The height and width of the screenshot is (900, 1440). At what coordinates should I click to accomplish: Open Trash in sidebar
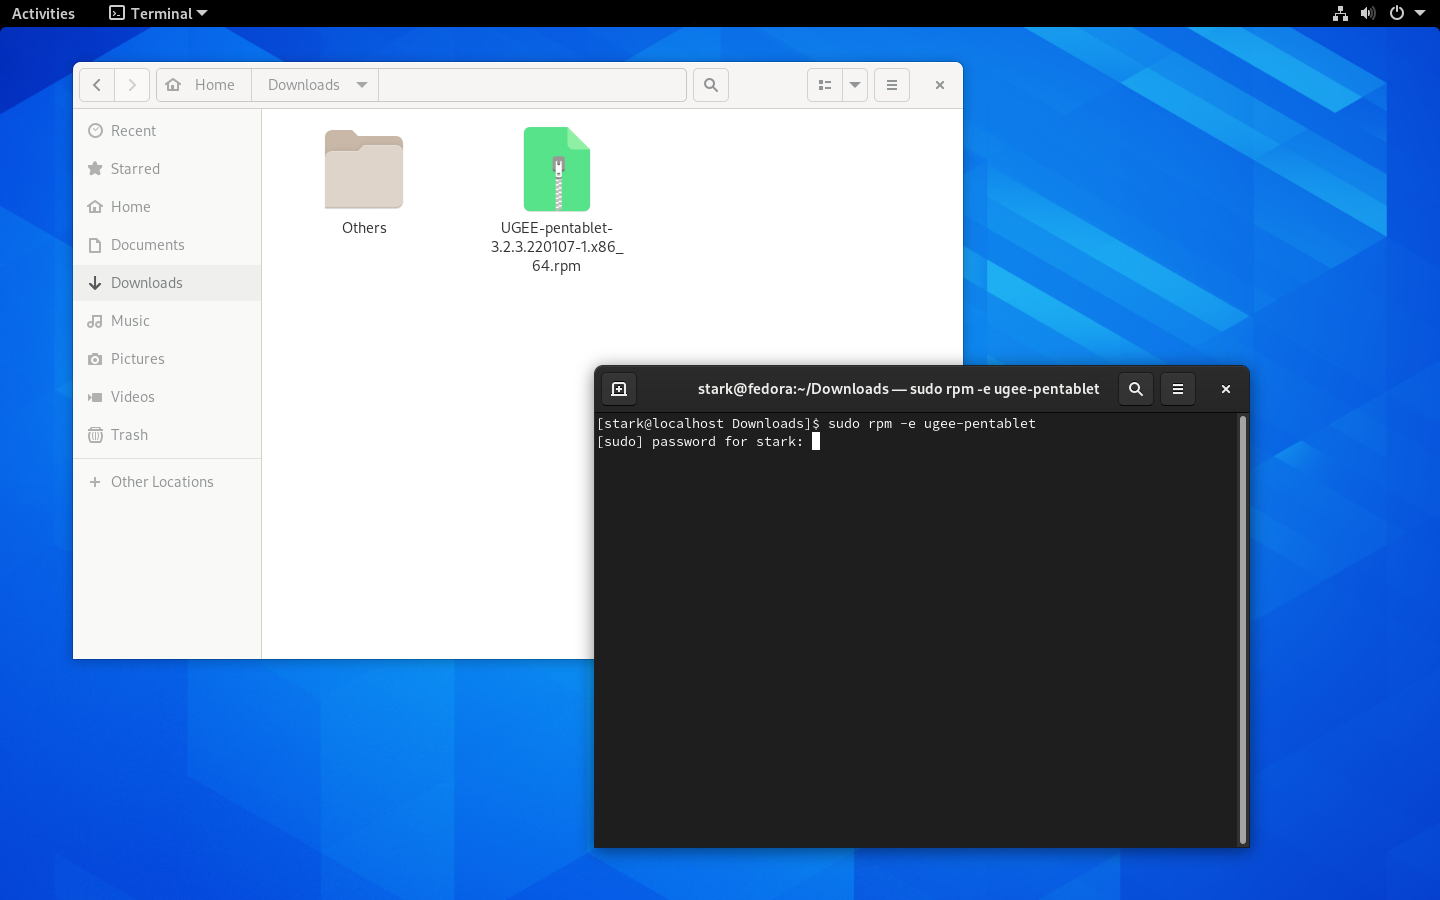point(167,435)
